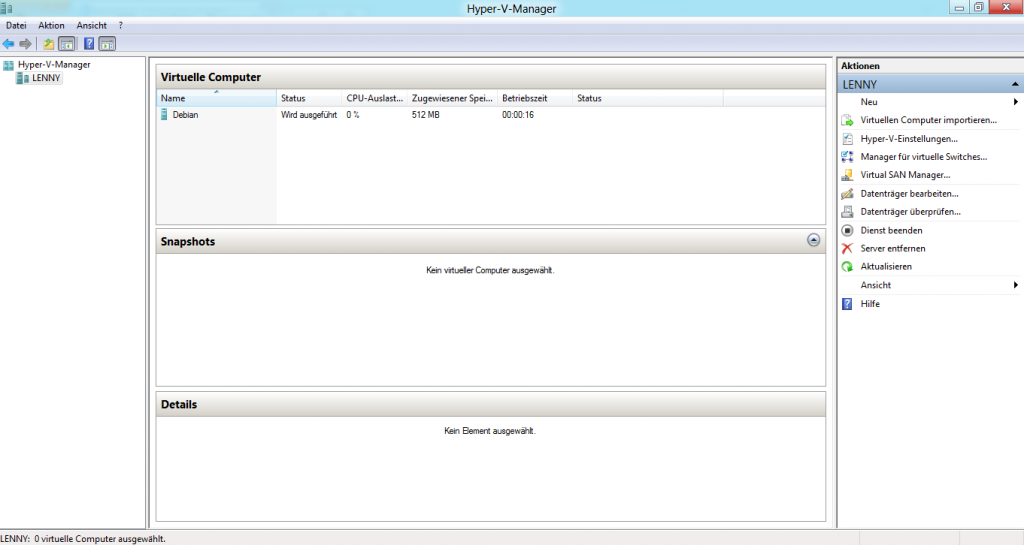1024x545 pixels.
Task: Click the blue Back arrow in toolbar
Action: click(9, 44)
